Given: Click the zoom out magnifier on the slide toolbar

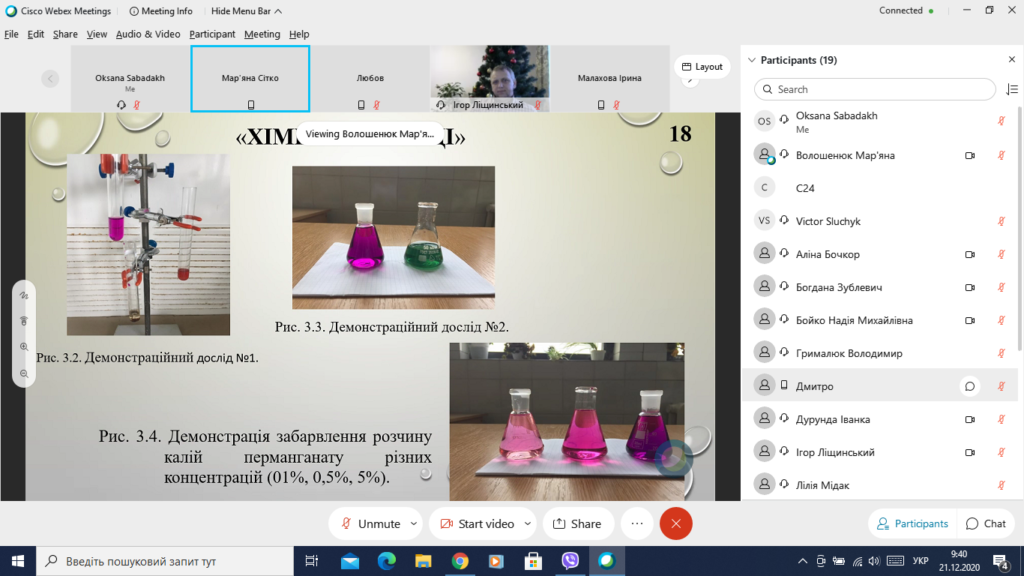Looking at the screenshot, I should coord(24,374).
